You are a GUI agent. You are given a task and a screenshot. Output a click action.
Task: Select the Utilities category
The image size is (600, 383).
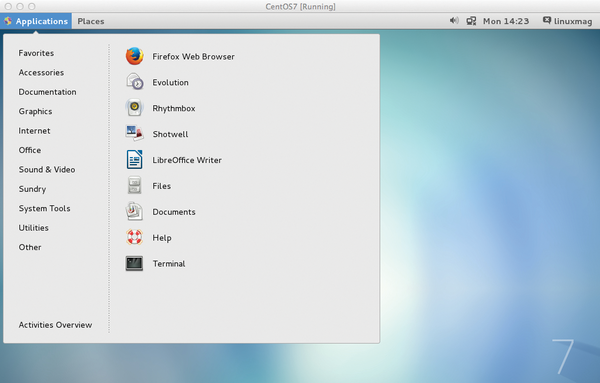pos(34,228)
